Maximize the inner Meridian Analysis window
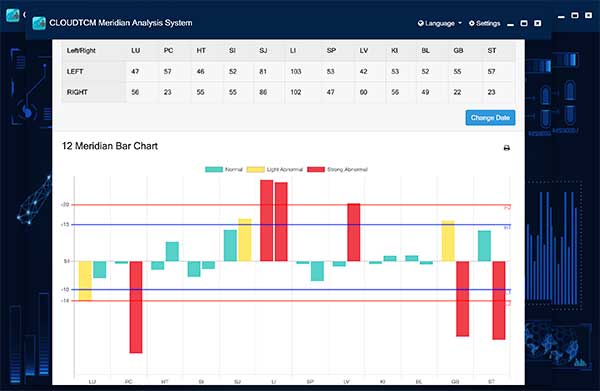Screen dimensions: 600x391 524,23
